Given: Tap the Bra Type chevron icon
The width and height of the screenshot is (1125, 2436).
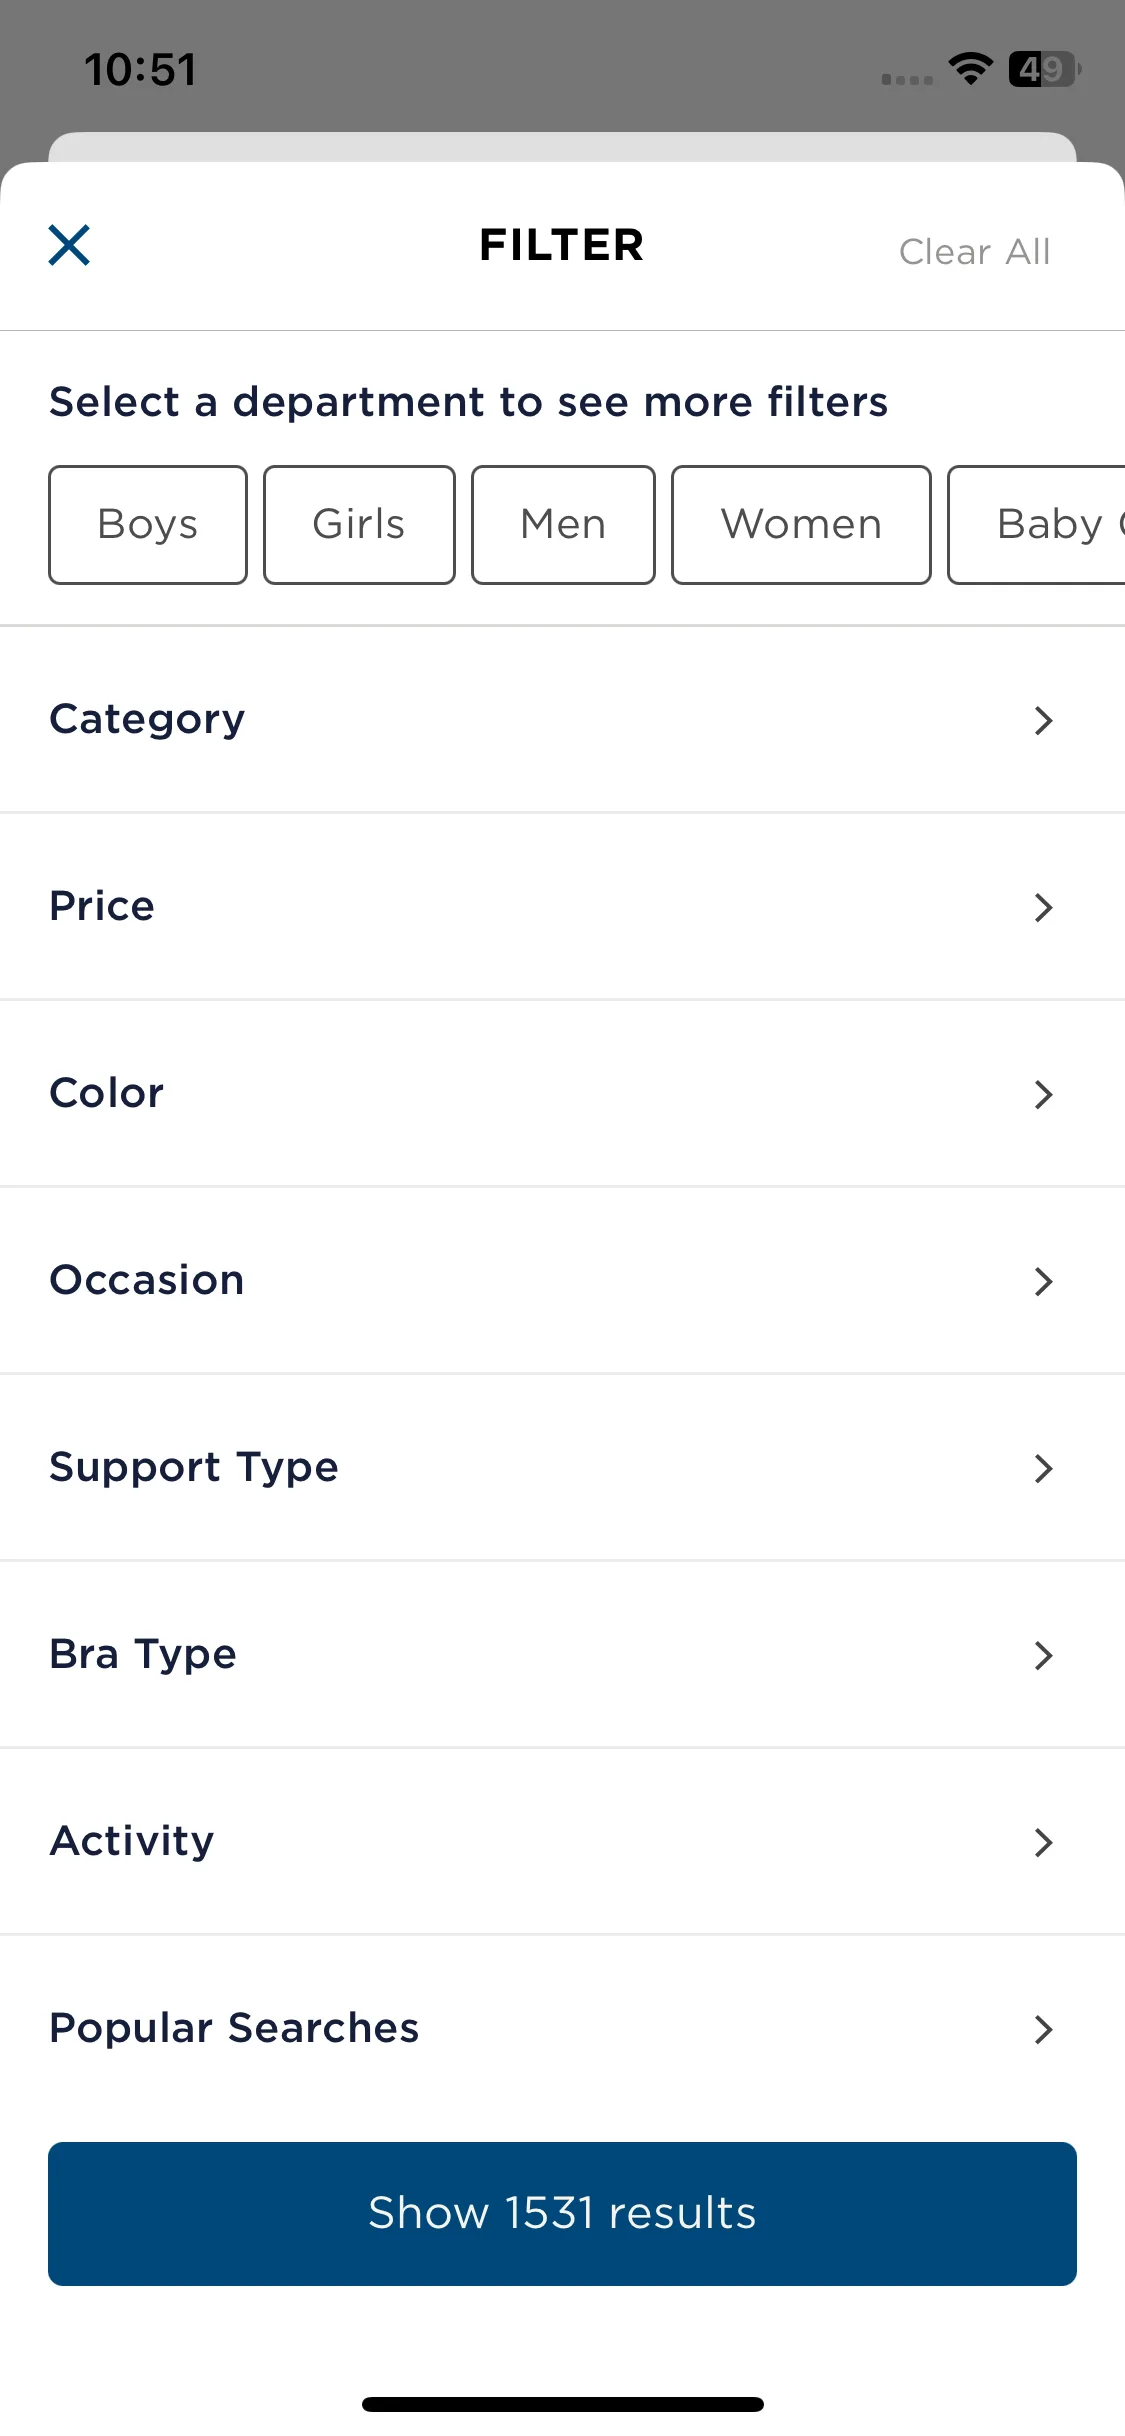Looking at the screenshot, I should click(1043, 1655).
